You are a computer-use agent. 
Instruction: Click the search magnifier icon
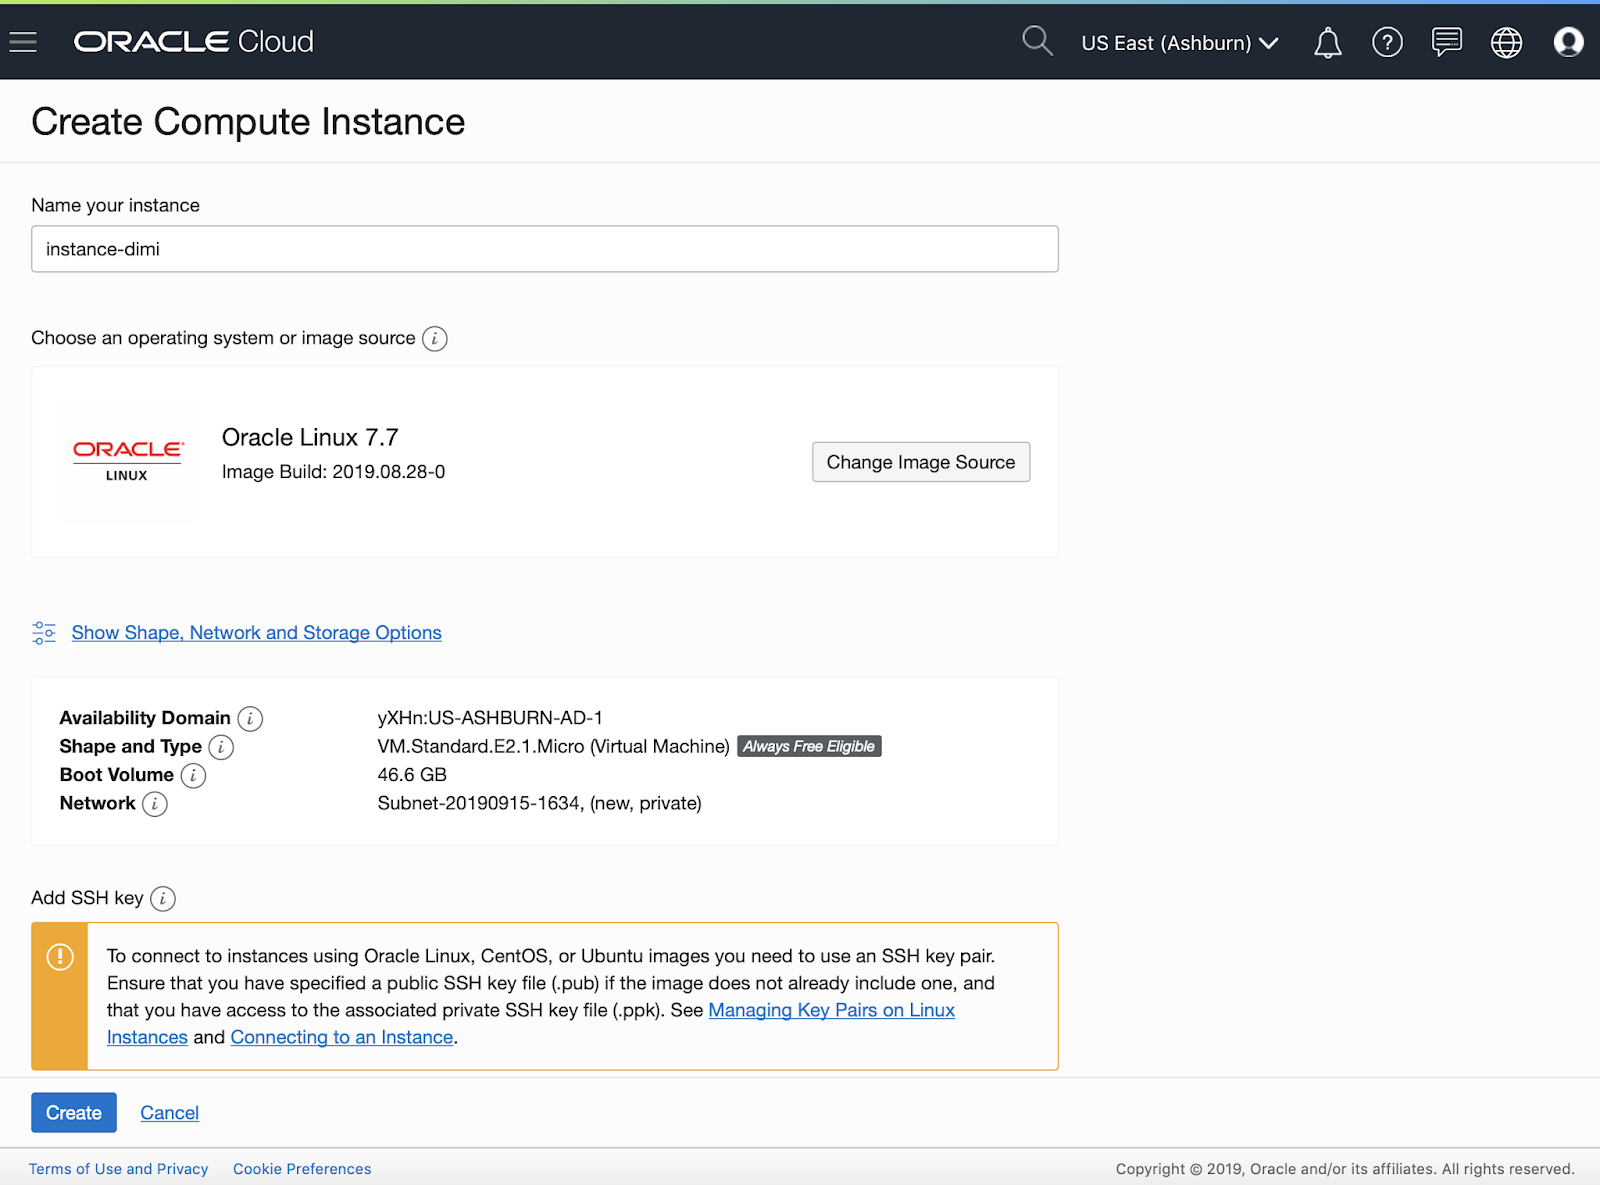click(x=1037, y=42)
